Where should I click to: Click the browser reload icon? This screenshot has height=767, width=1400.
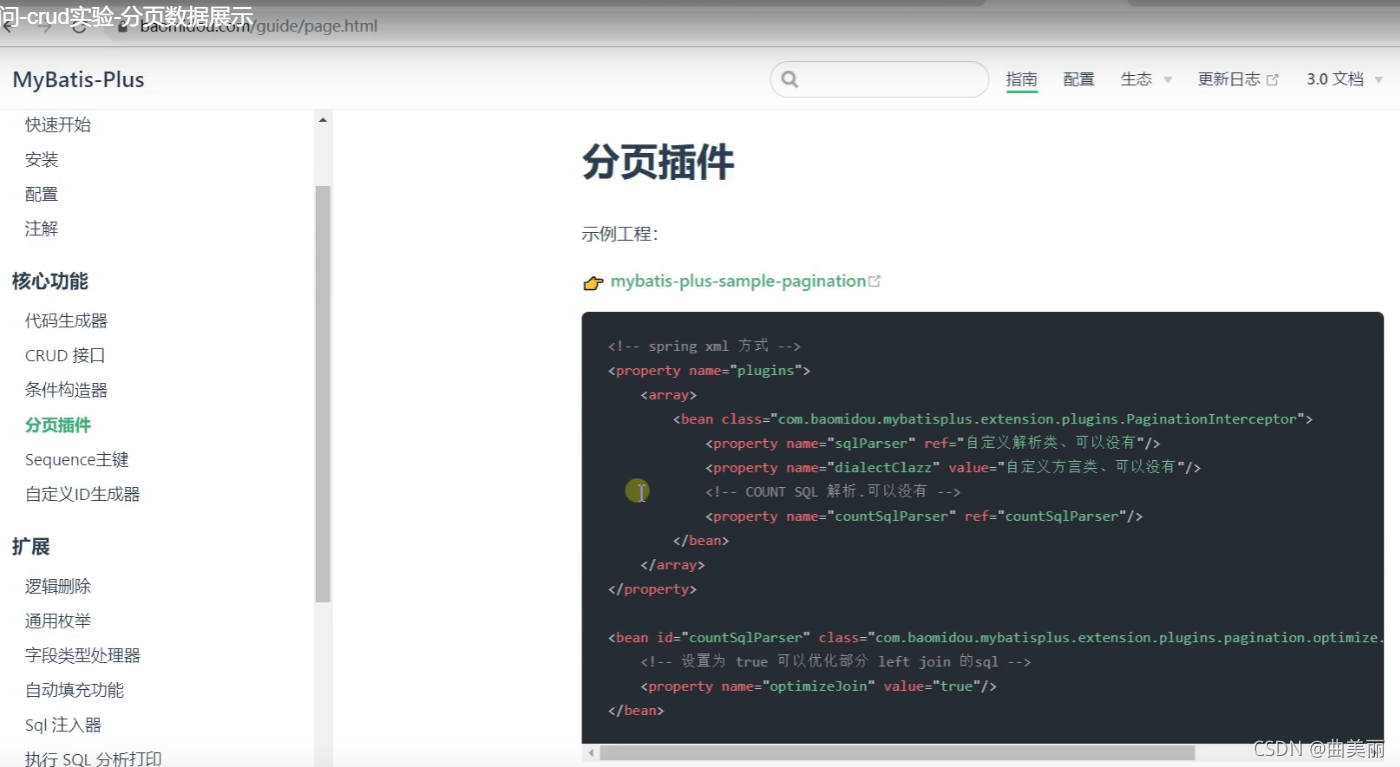(x=79, y=26)
